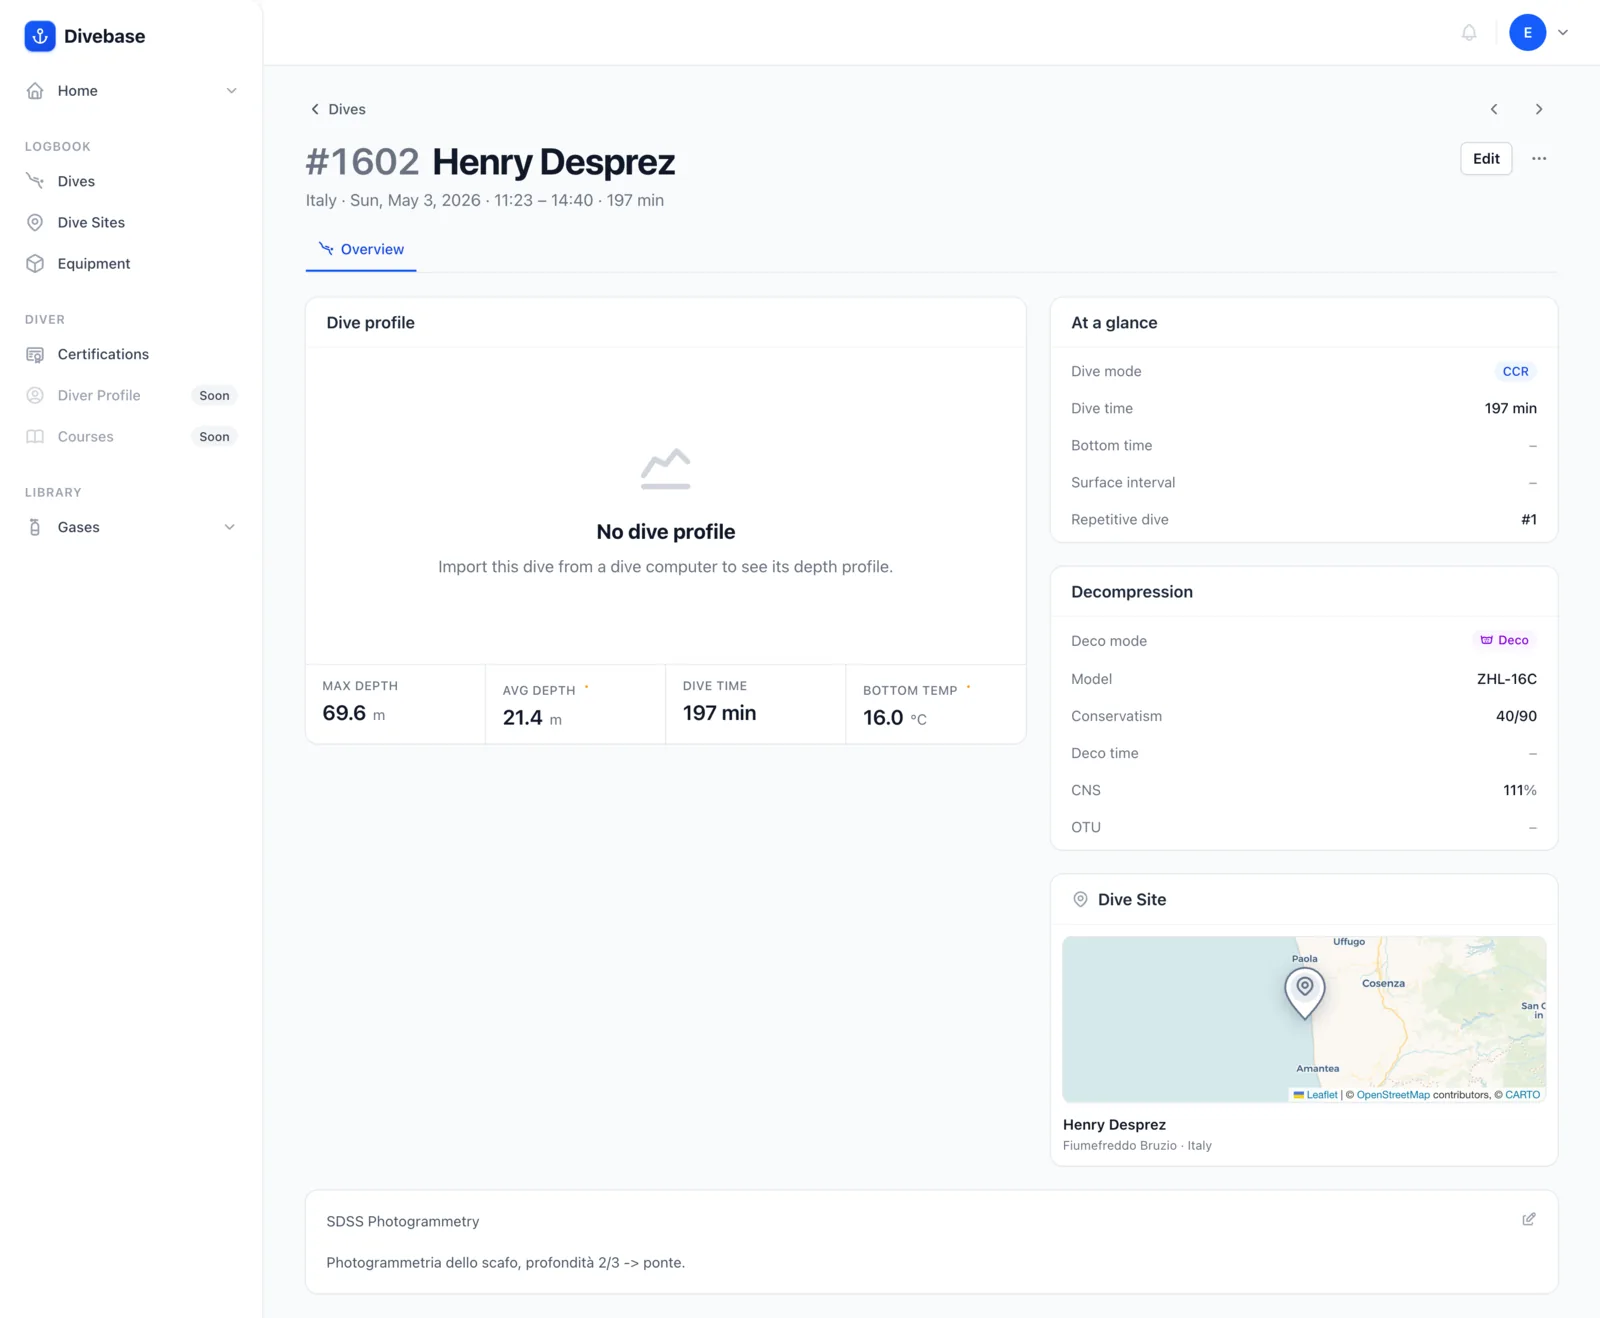Expand the Gases menu chevron

point(229,527)
